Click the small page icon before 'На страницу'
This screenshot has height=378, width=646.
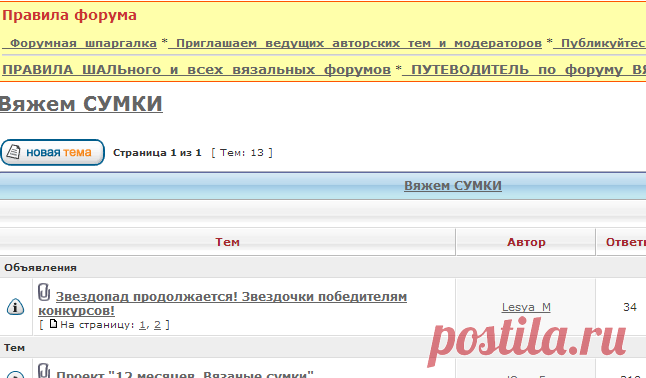(53, 324)
